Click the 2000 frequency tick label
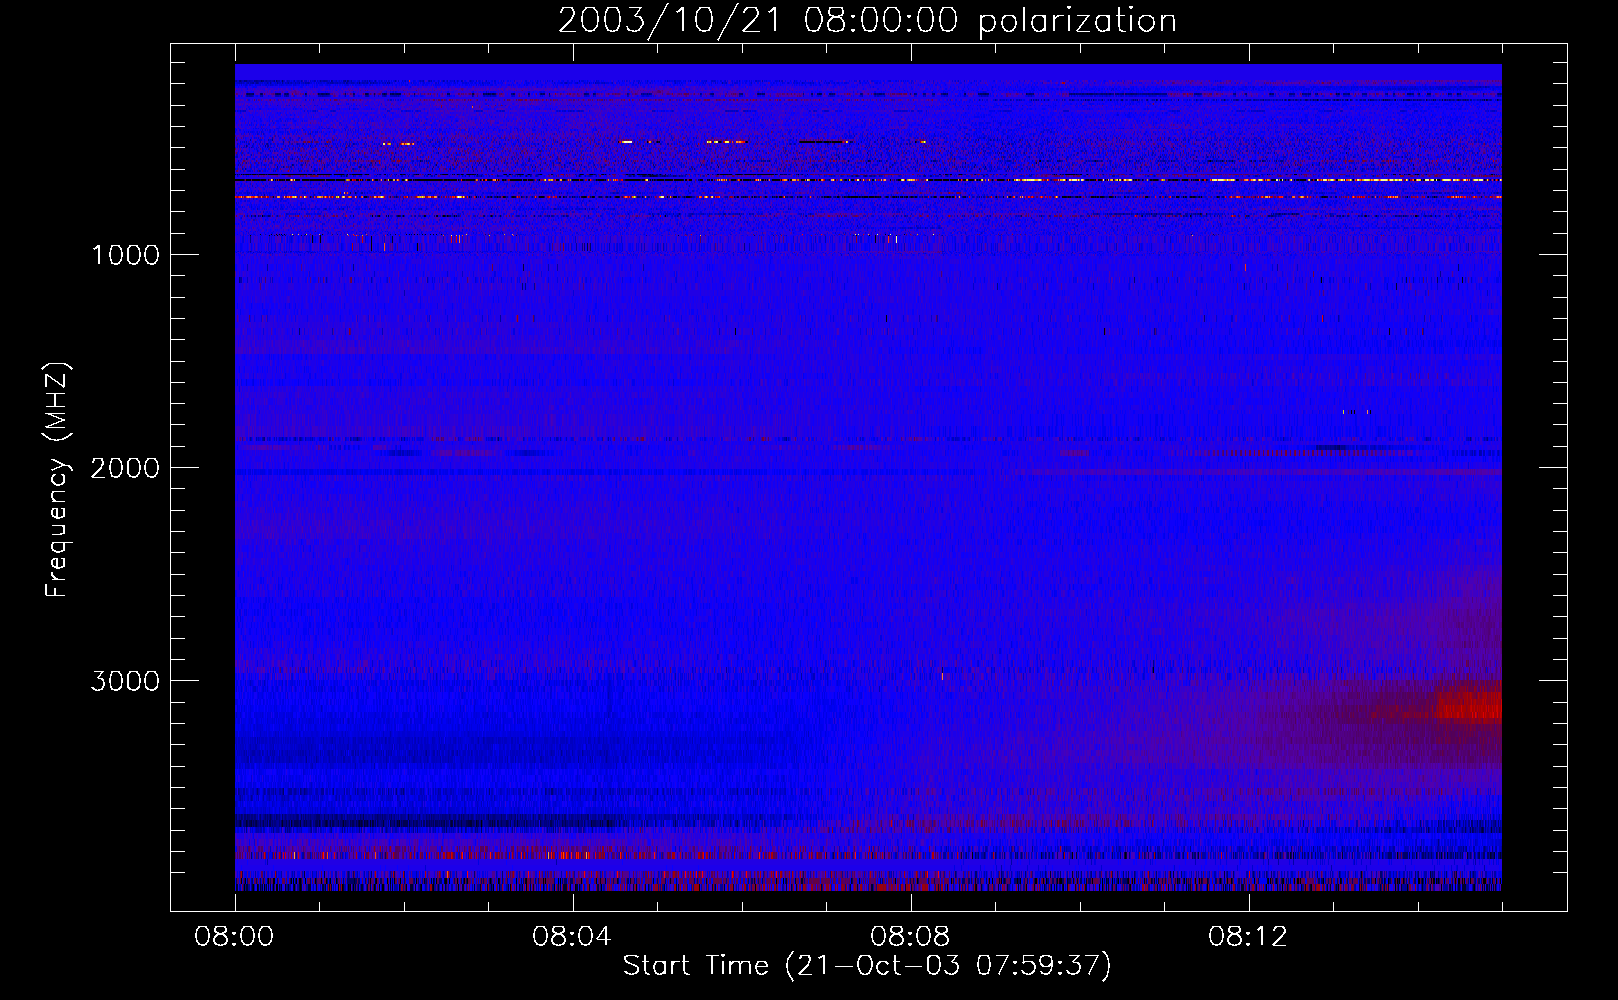 coord(125,468)
